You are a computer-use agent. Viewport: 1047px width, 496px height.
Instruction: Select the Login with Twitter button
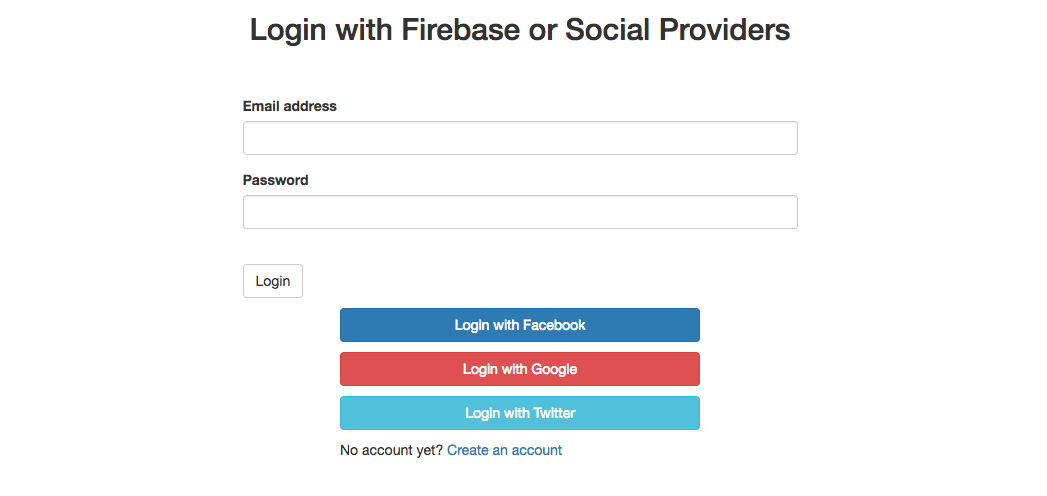520,413
